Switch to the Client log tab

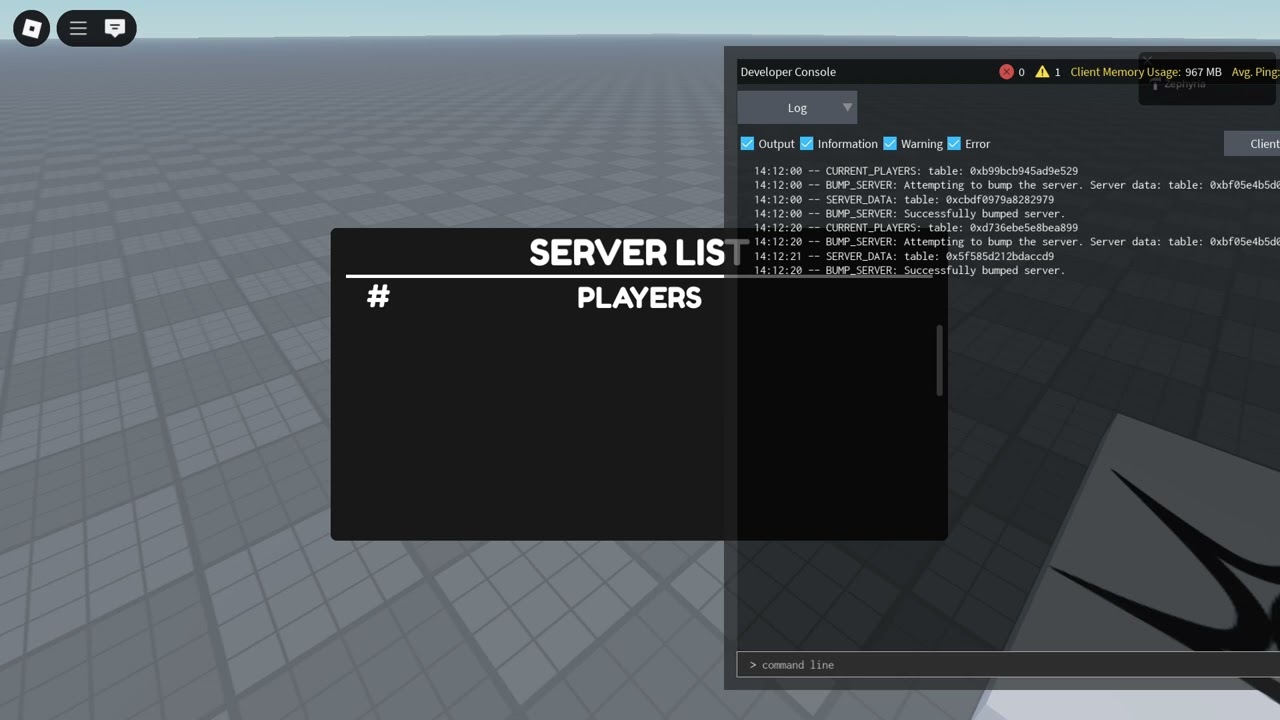1252,144
